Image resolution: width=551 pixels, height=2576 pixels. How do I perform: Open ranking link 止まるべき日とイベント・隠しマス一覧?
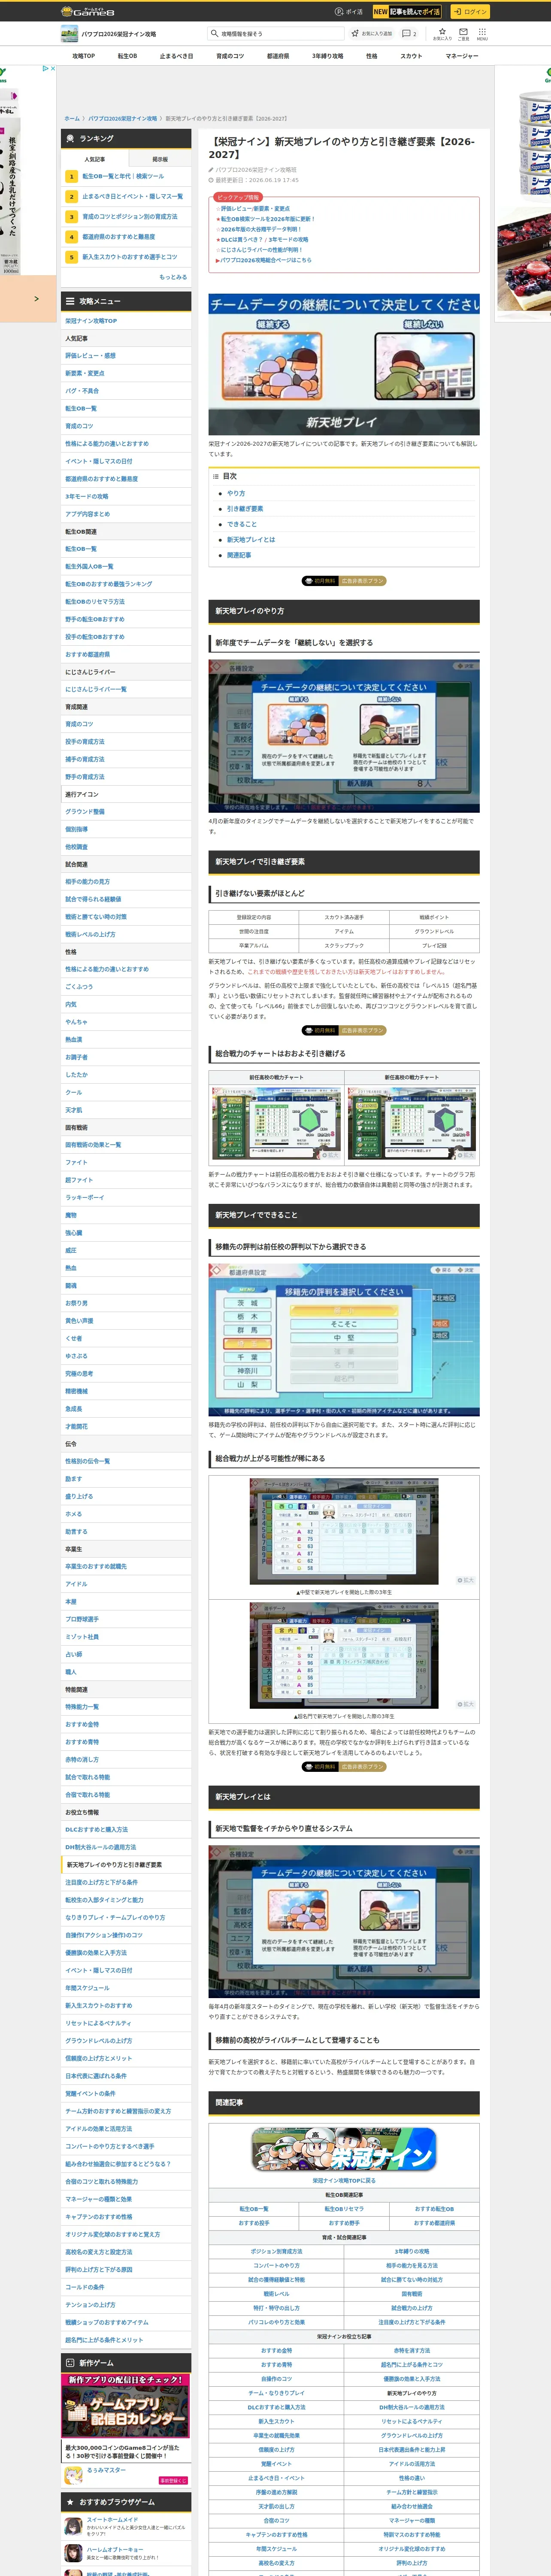[133, 196]
